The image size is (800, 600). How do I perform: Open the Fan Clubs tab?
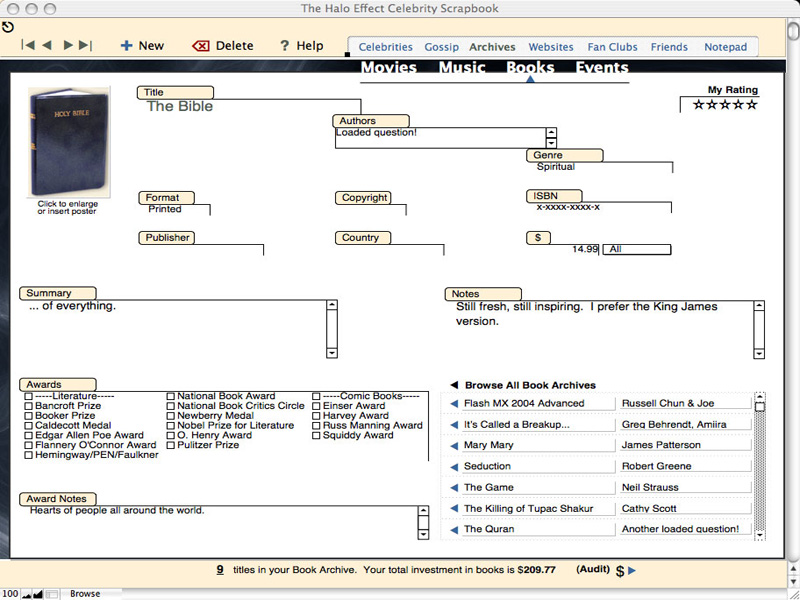point(612,47)
